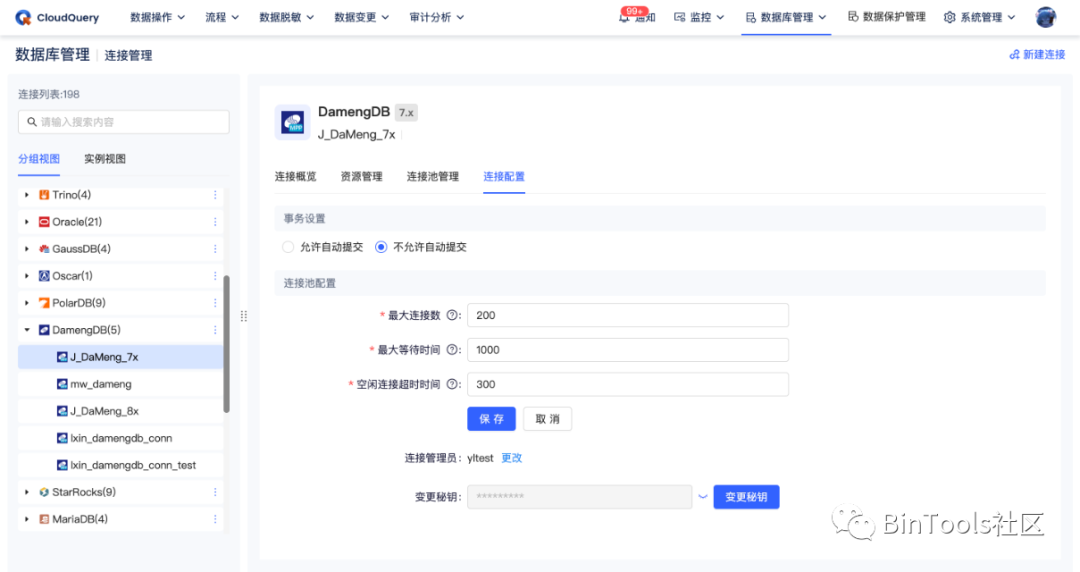Image resolution: width=1080 pixels, height=572 pixels.
Task: Open the more options for DamengDB group
Action: pos(215,330)
